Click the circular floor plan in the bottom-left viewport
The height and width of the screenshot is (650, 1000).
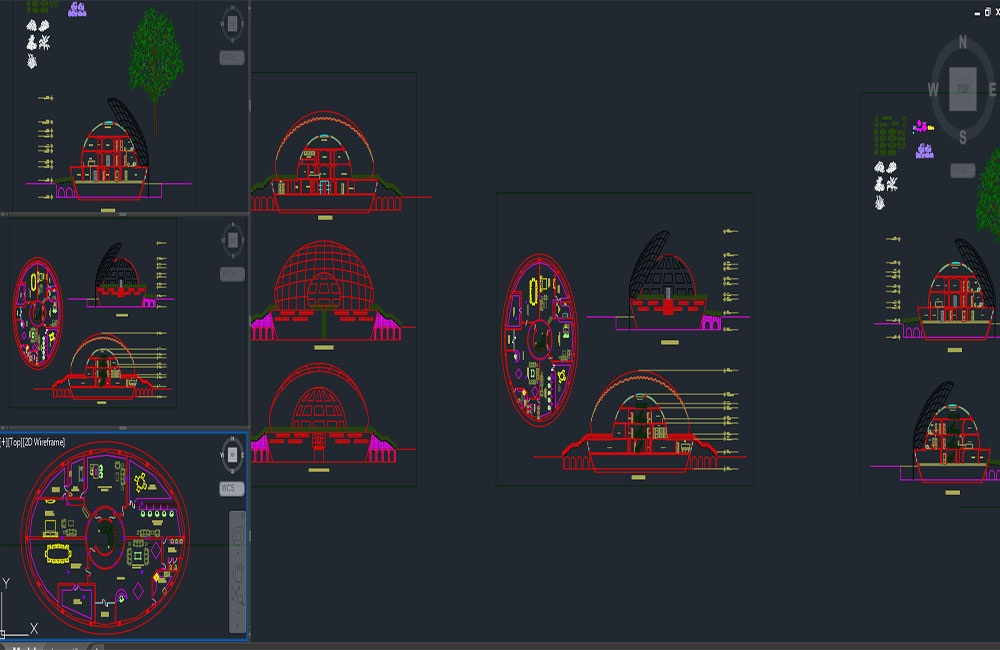pyautogui.click(x=106, y=538)
